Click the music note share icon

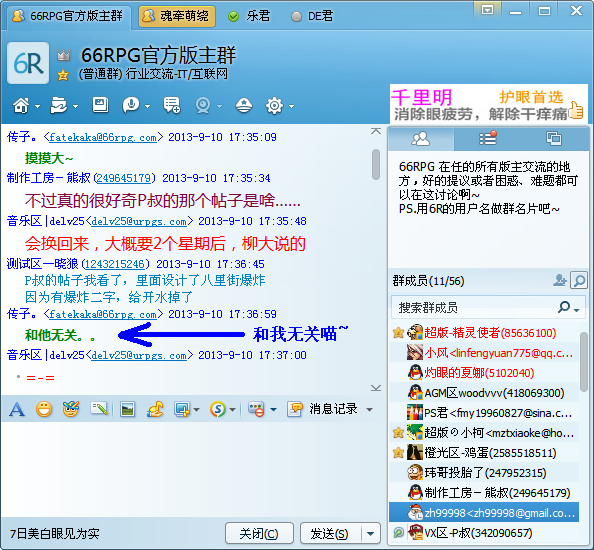[155, 409]
